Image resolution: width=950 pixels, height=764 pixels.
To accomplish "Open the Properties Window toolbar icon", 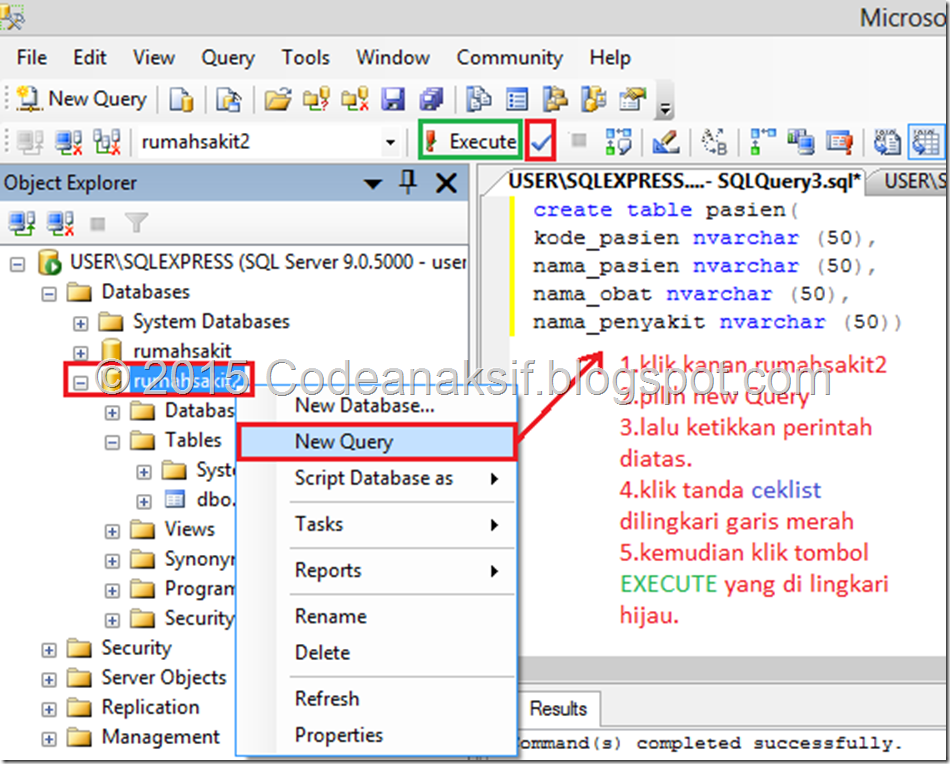I will pyautogui.click(x=632, y=99).
